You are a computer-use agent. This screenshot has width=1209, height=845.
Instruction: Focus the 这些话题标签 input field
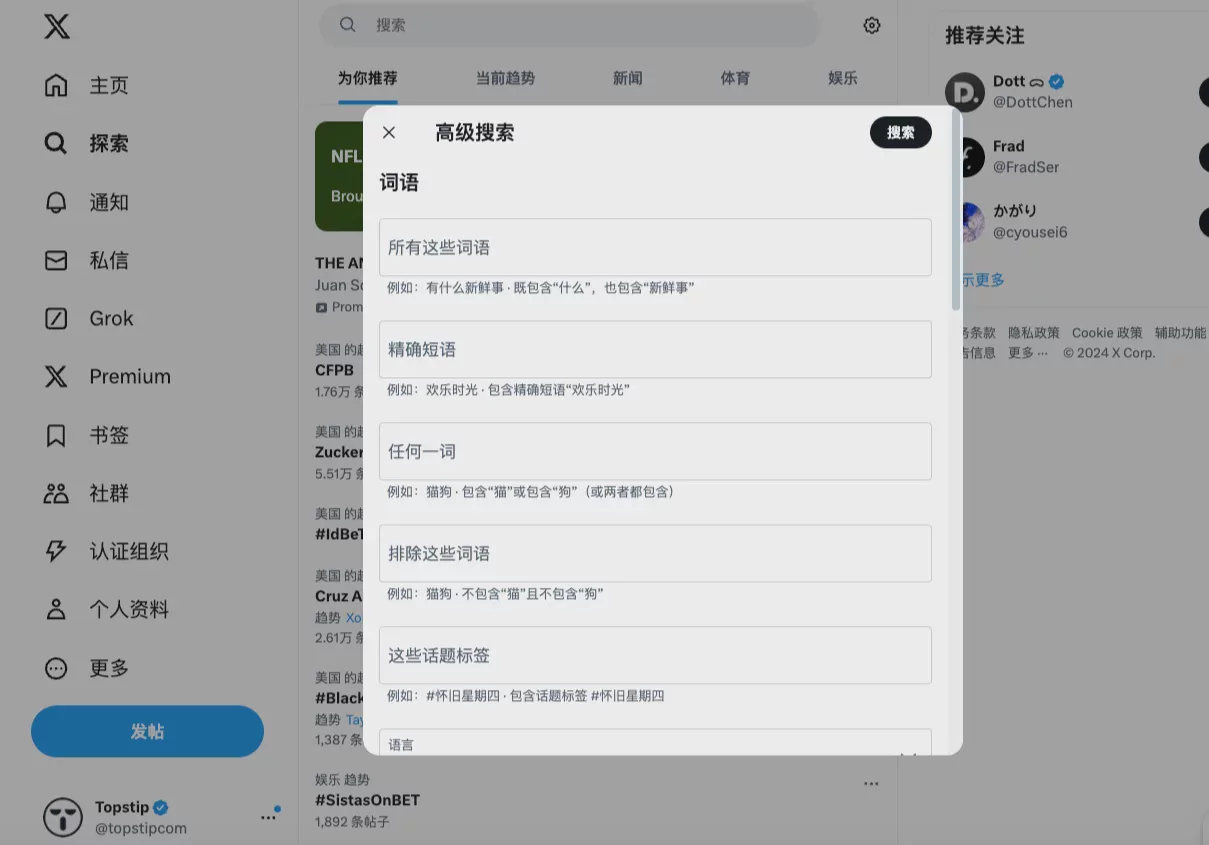[x=655, y=655]
